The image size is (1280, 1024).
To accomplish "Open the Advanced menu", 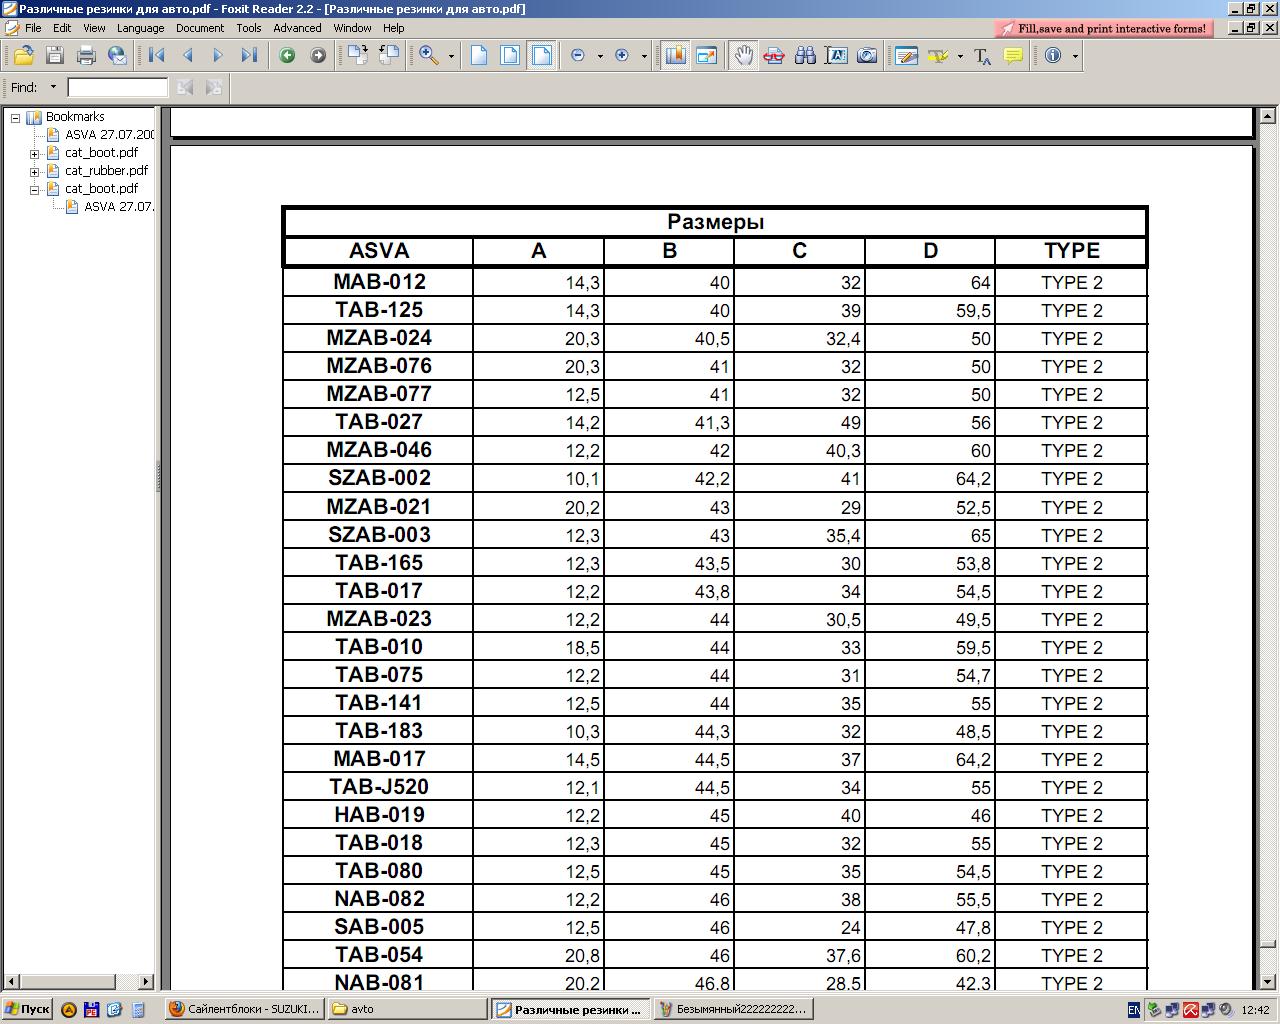I will coord(297,28).
